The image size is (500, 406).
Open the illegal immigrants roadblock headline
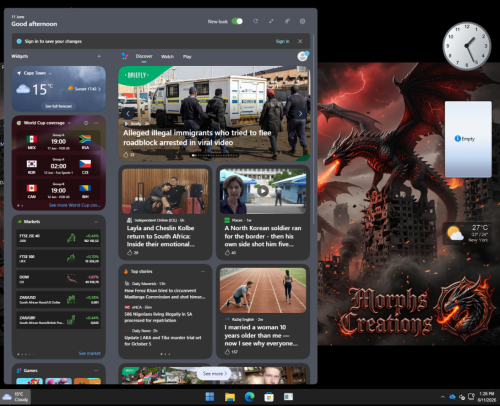197,138
